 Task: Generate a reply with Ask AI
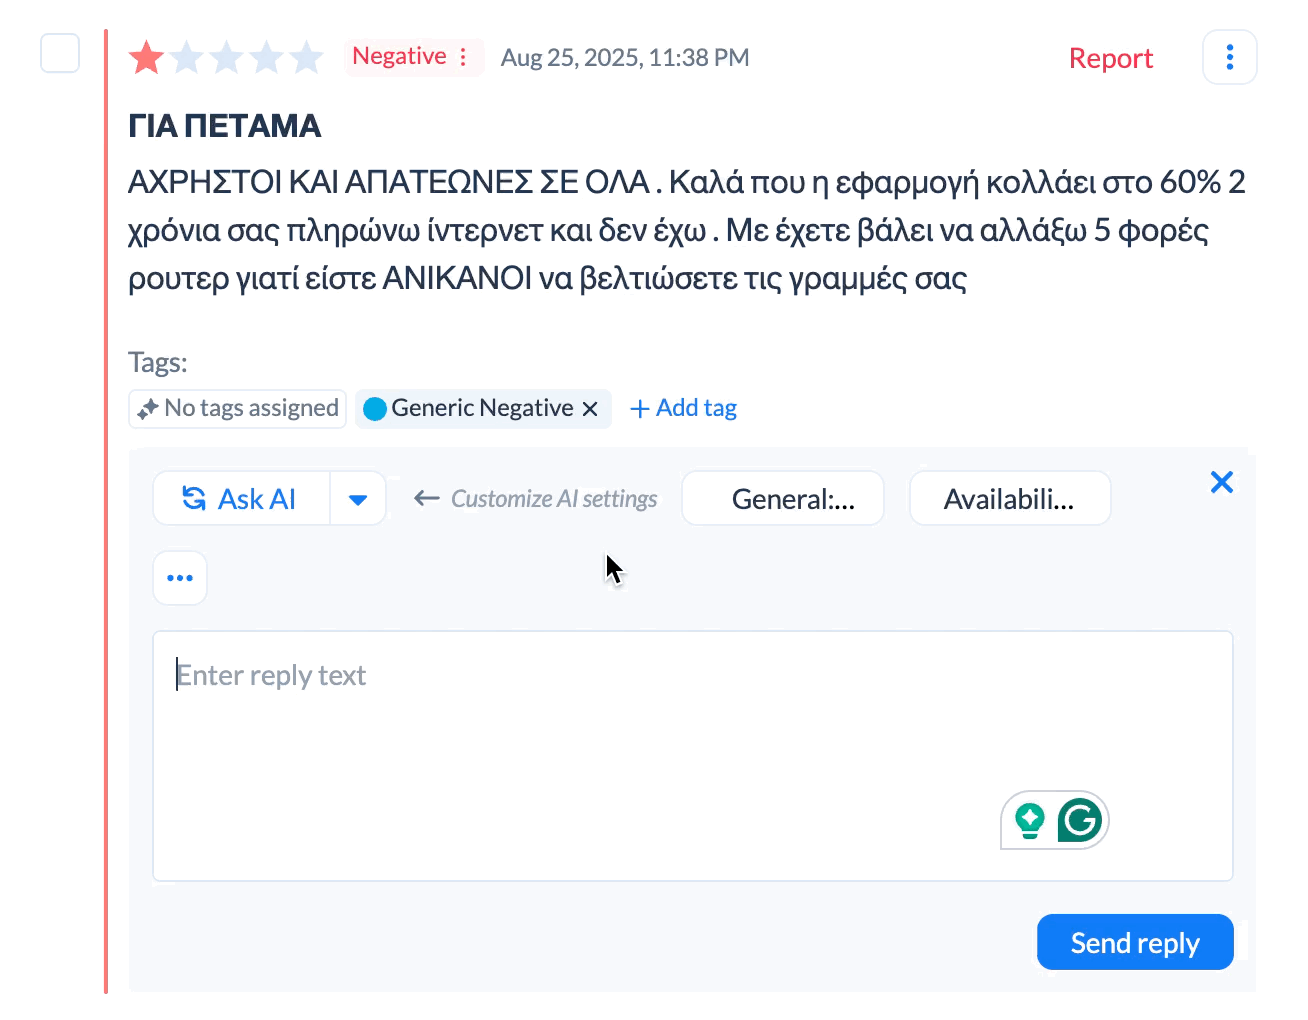[x=241, y=498]
